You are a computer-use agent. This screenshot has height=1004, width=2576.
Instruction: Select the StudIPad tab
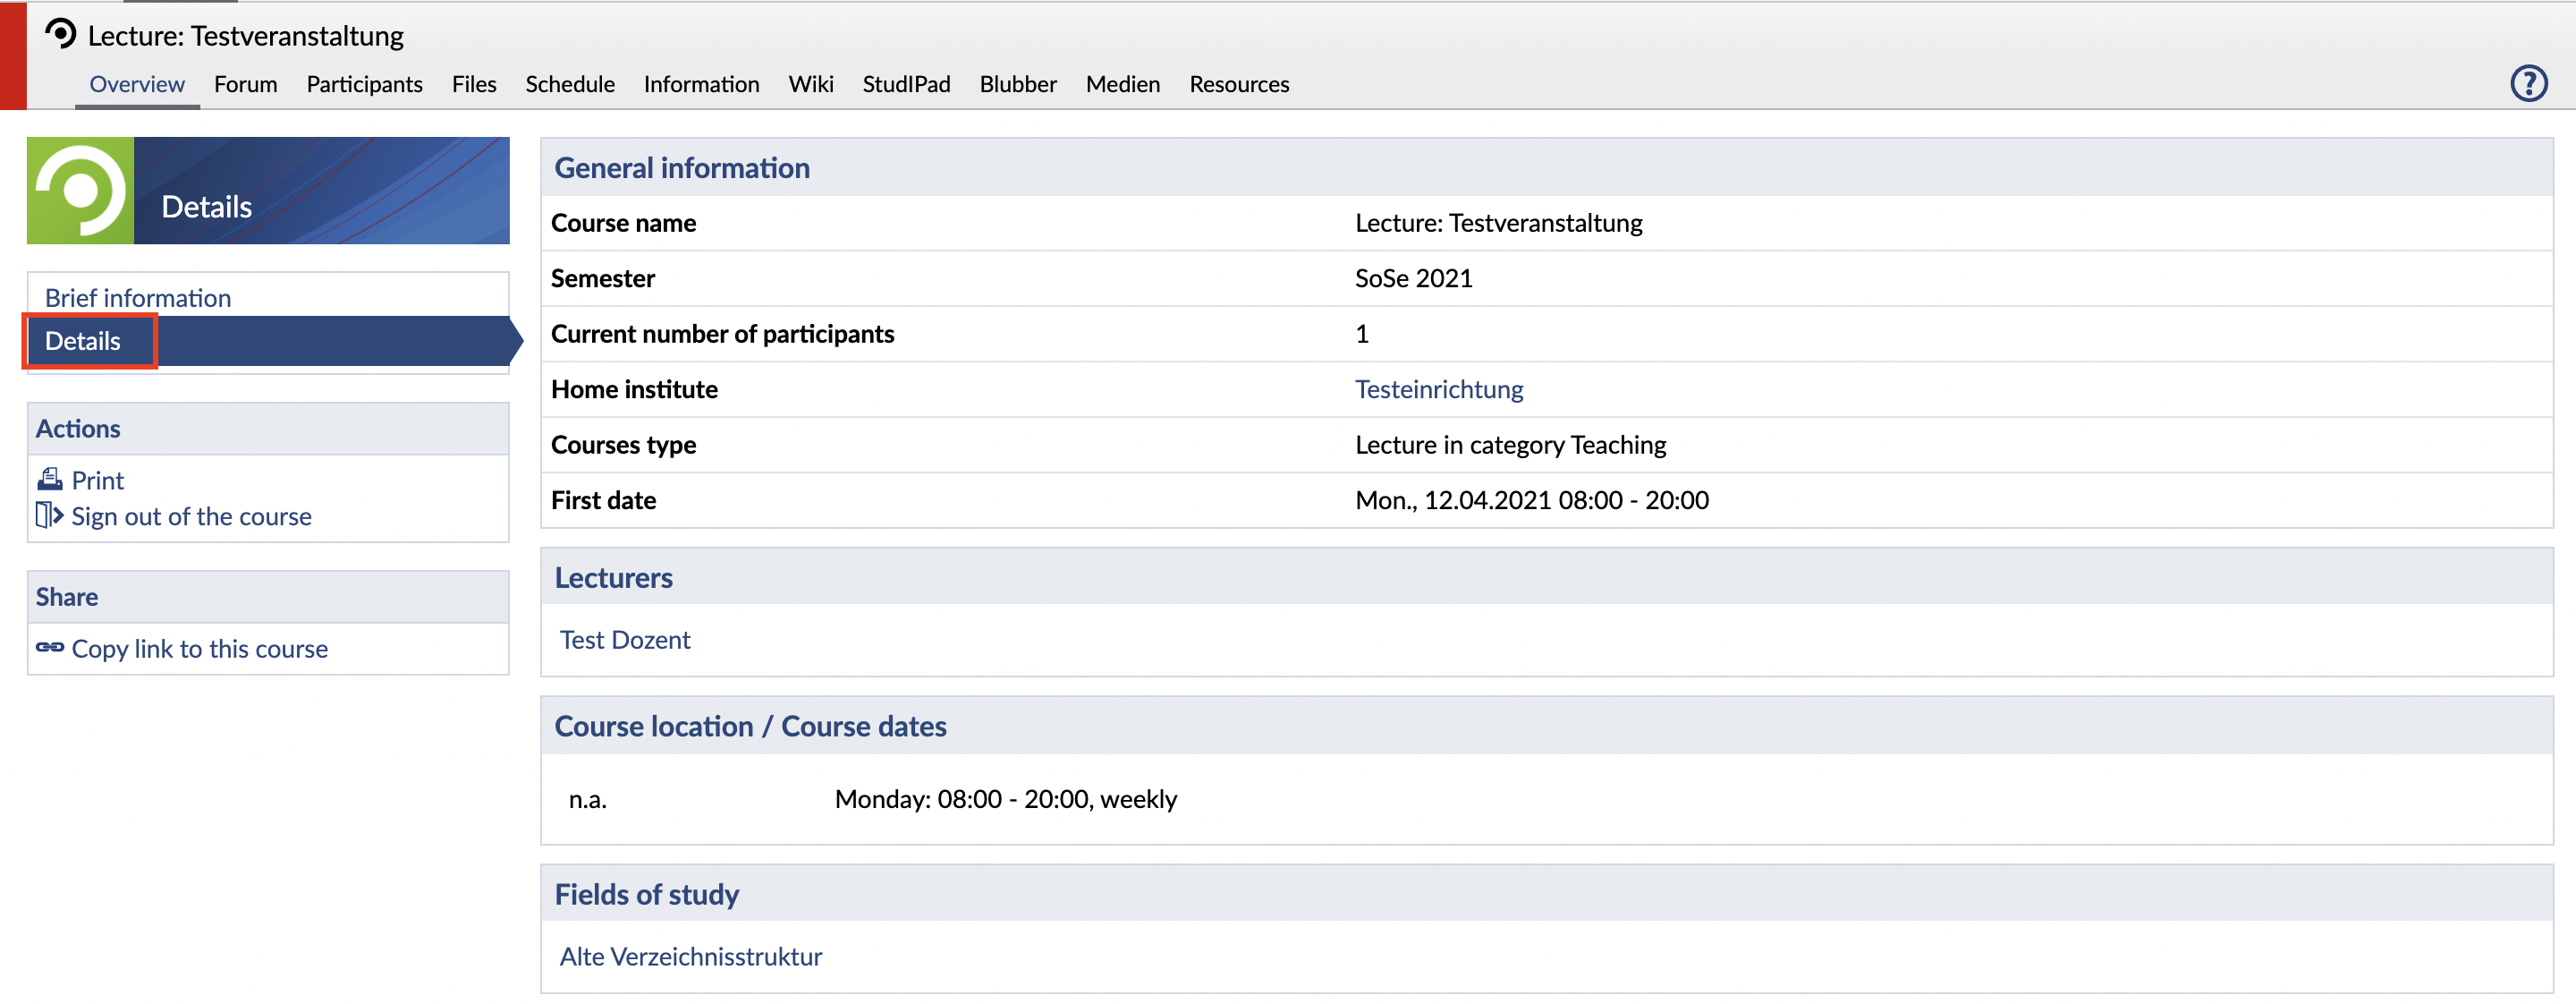[x=906, y=84]
